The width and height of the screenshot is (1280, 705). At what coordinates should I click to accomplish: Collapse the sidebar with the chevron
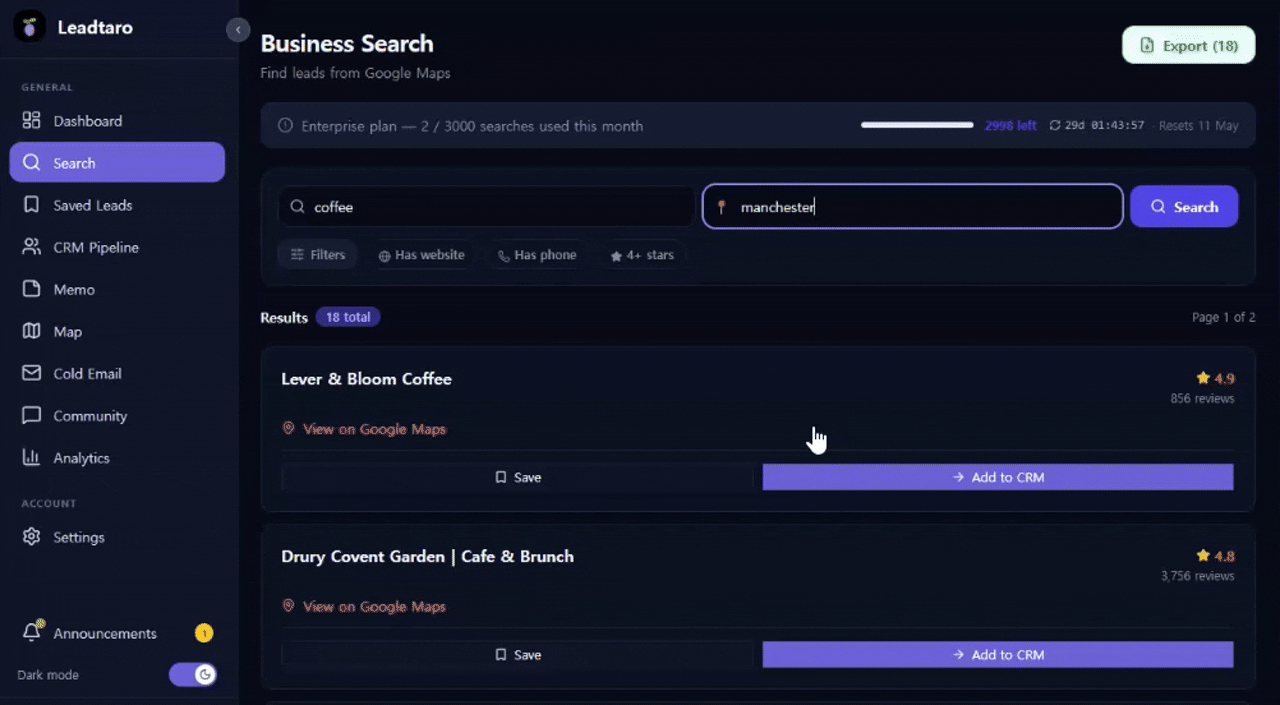click(237, 30)
